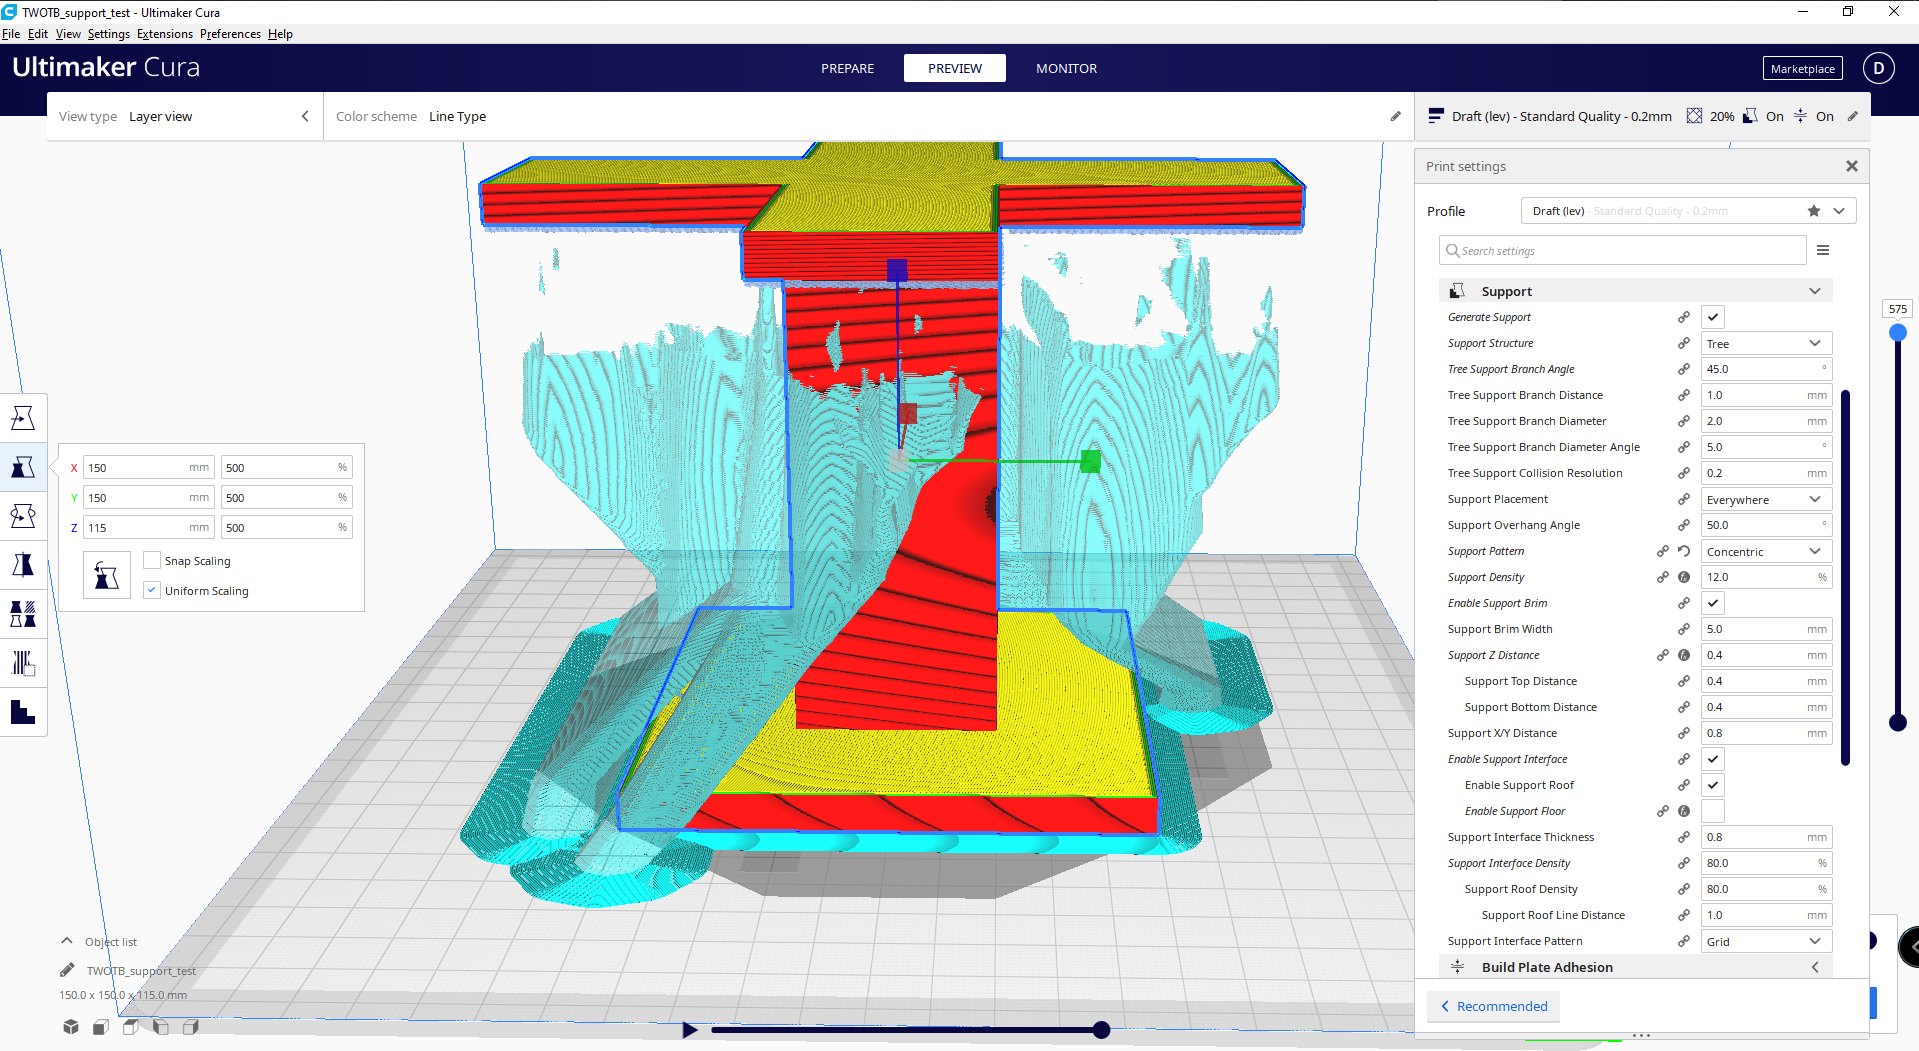Select the Rotate tool in left toolbar
Image resolution: width=1919 pixels, height=1051 pixels.
23,516
